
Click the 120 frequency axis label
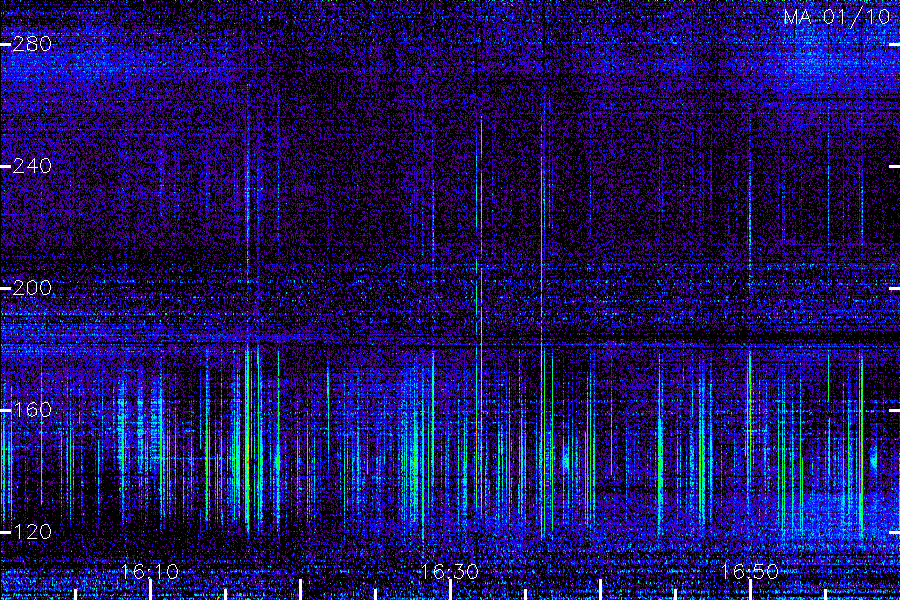(x=32, y=532)
